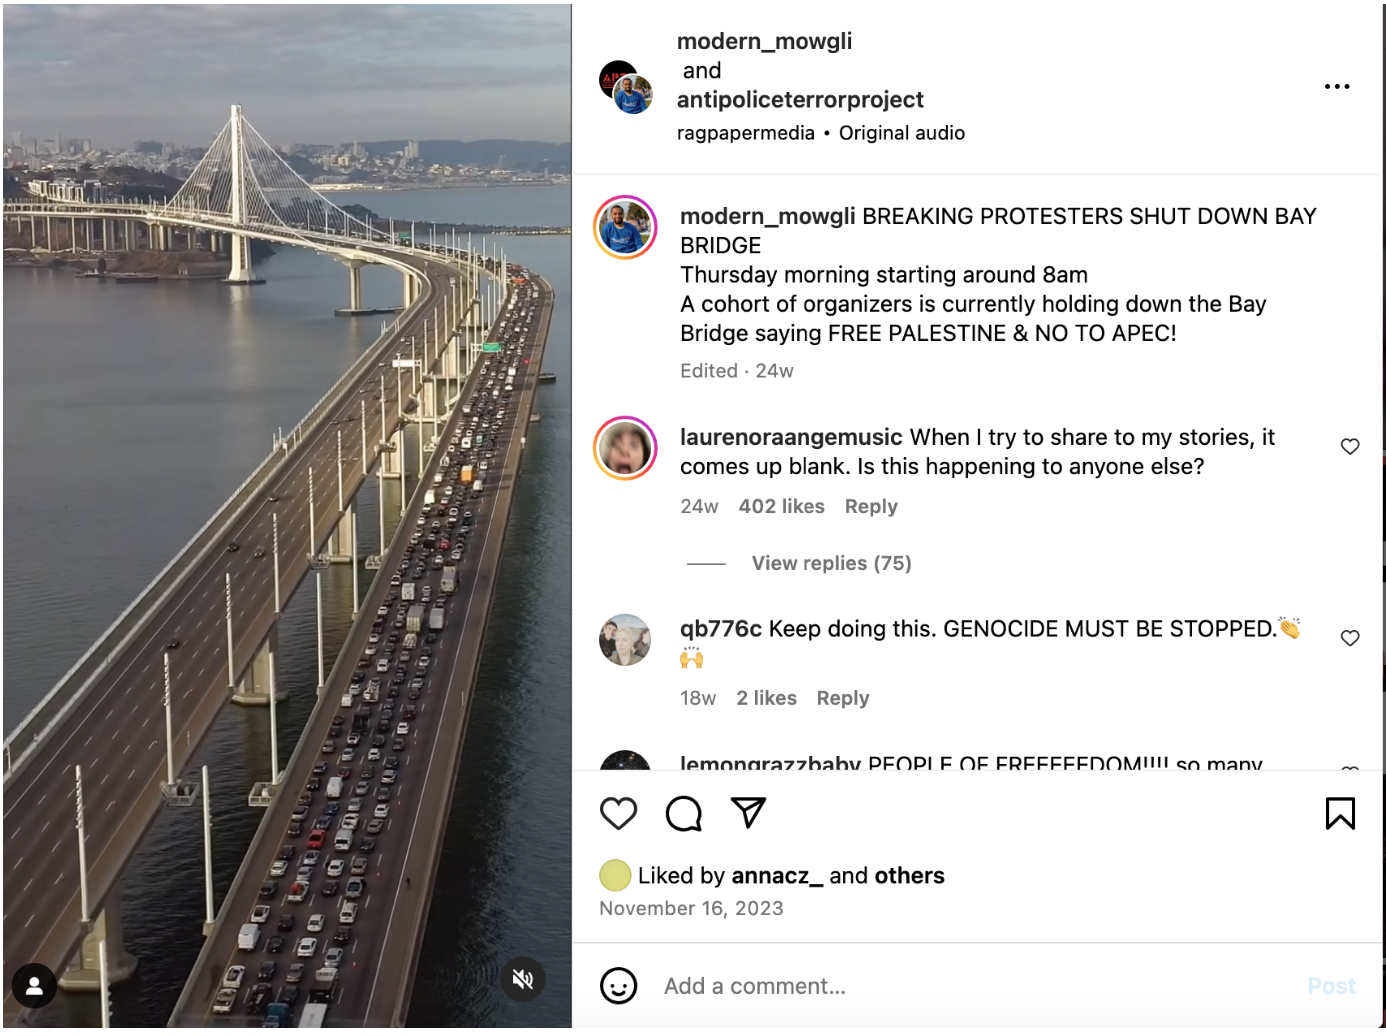Like laurenoraangemusic's comment

pyautogui.click(x=1350, y=447)
